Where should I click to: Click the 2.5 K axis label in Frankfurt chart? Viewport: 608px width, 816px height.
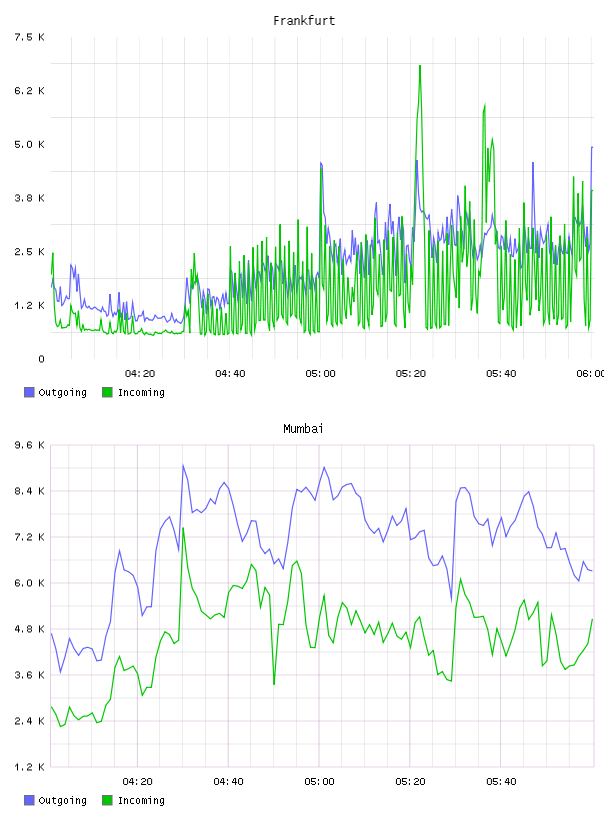(29, 251)
